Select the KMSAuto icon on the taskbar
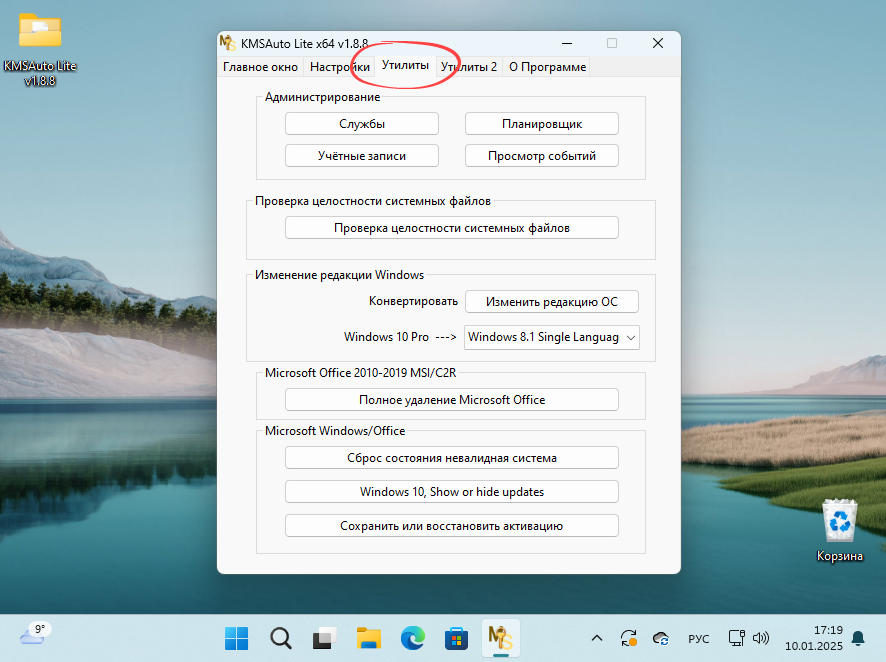Screen dimensions: 886x662 click(499, 638)
